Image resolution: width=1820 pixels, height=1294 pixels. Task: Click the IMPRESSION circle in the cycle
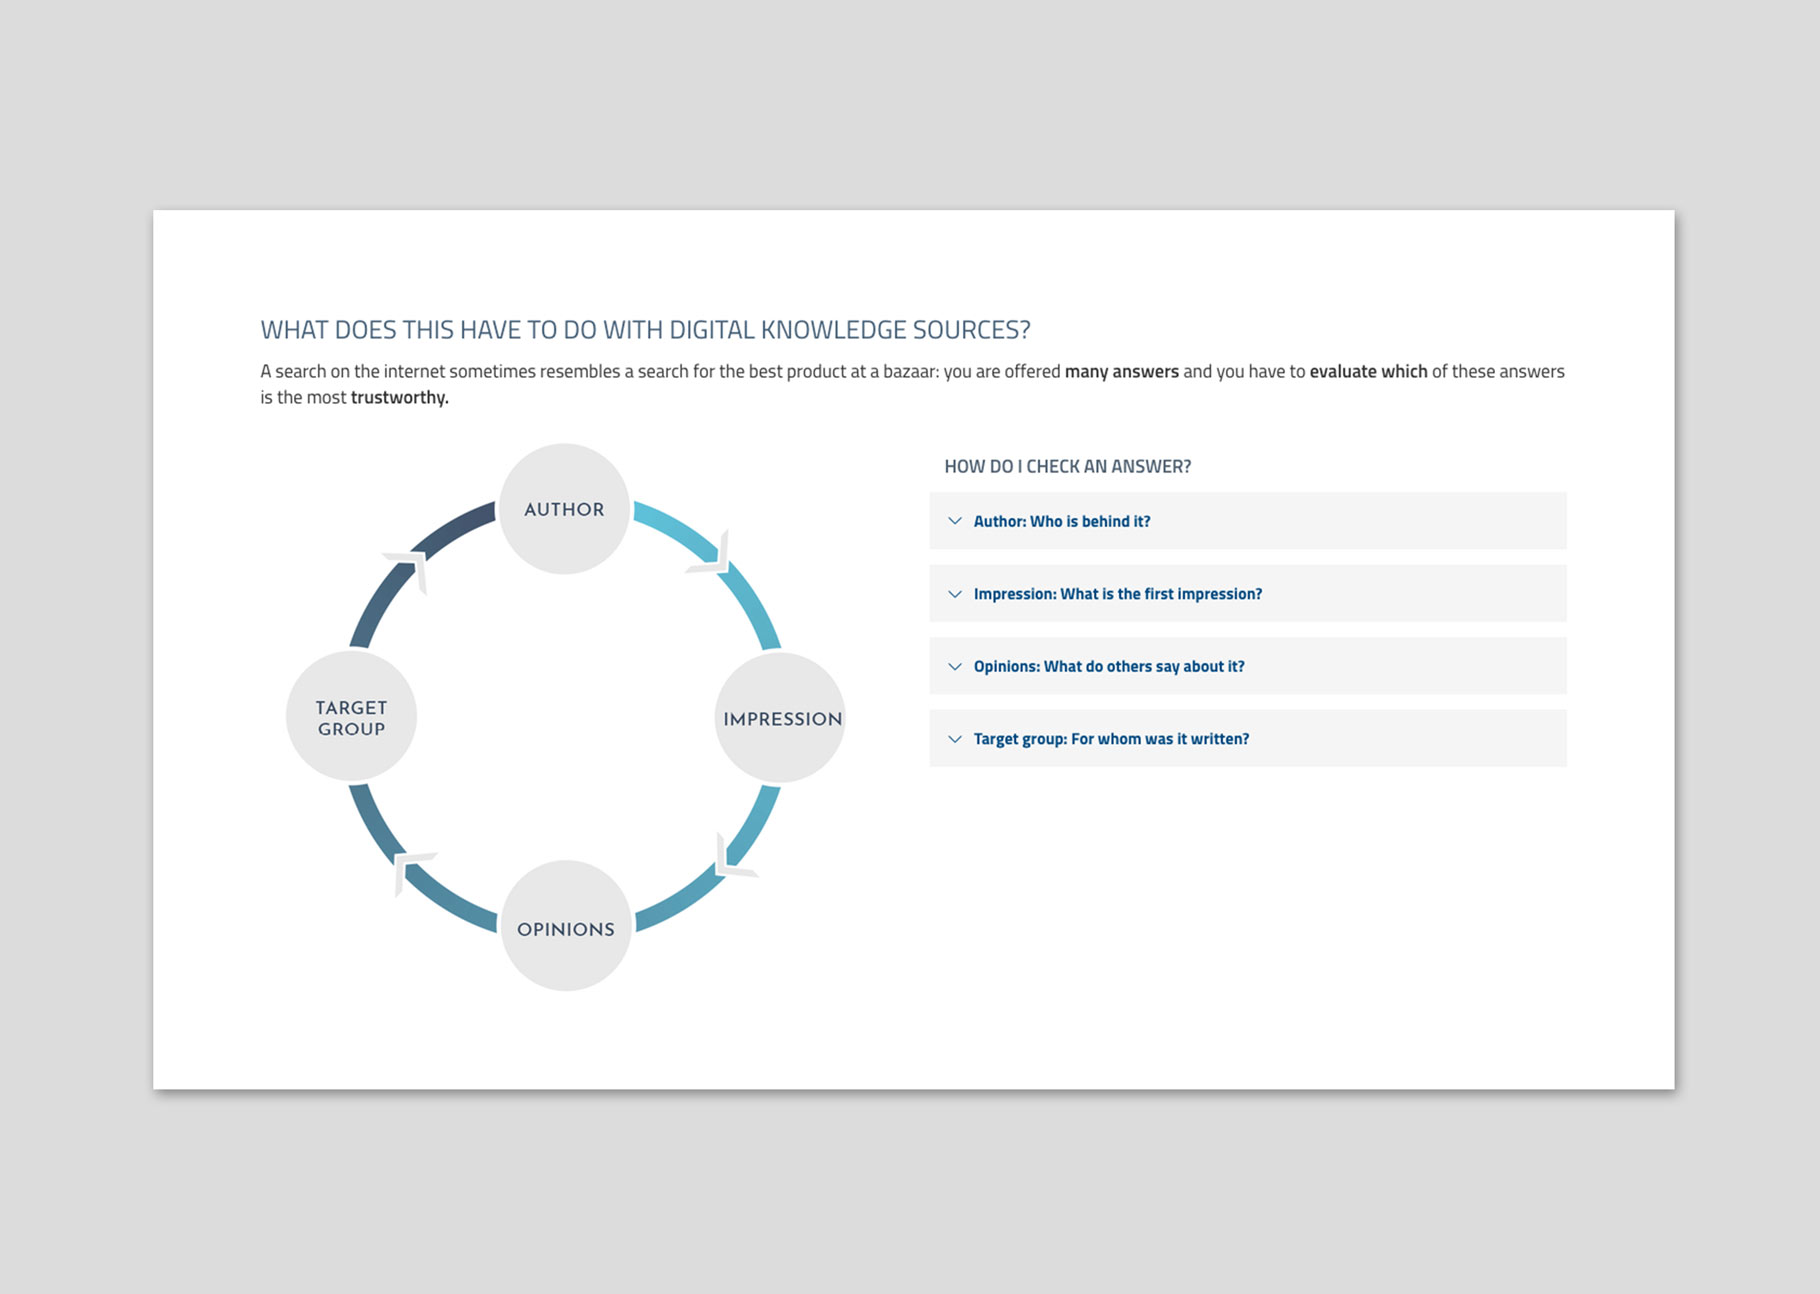click(780, 718)
